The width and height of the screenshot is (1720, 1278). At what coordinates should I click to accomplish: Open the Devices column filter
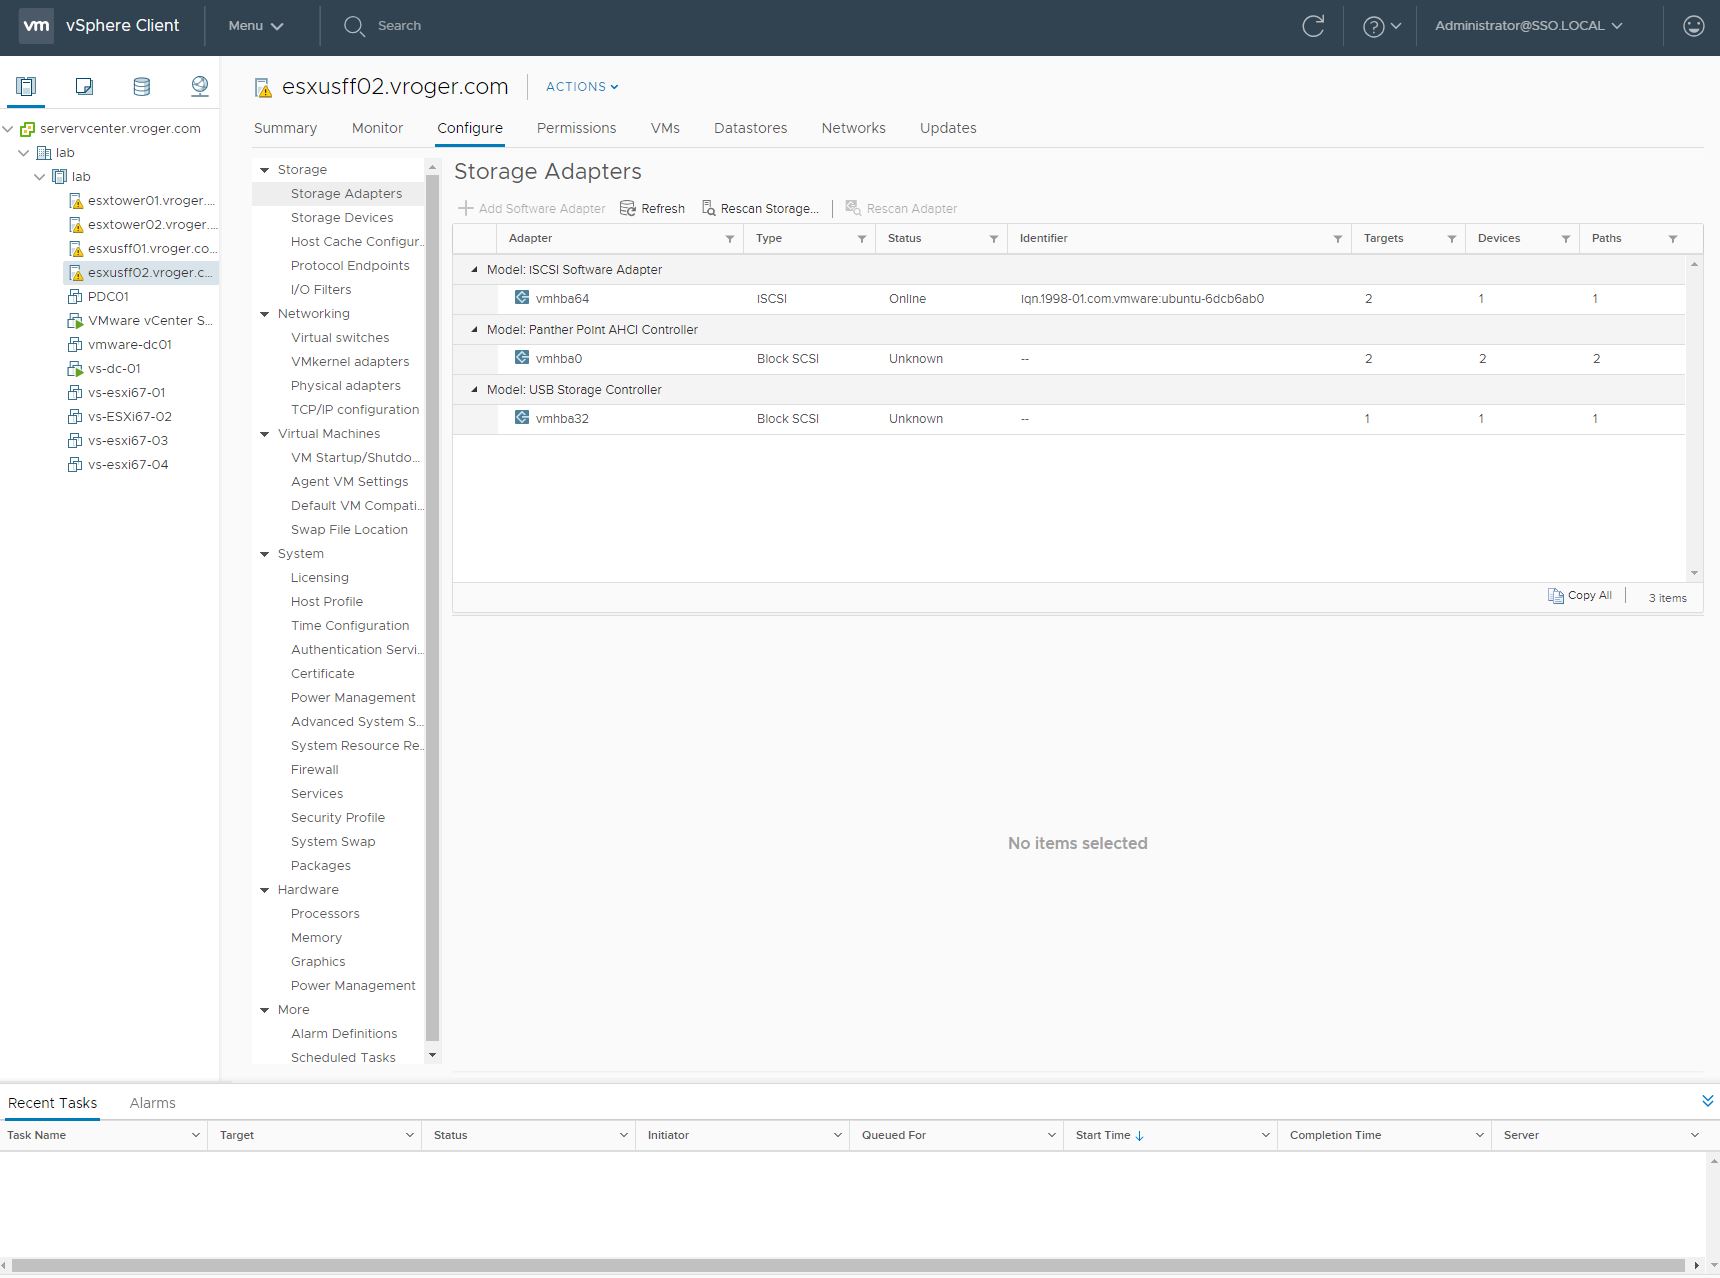click(1566, 239)
